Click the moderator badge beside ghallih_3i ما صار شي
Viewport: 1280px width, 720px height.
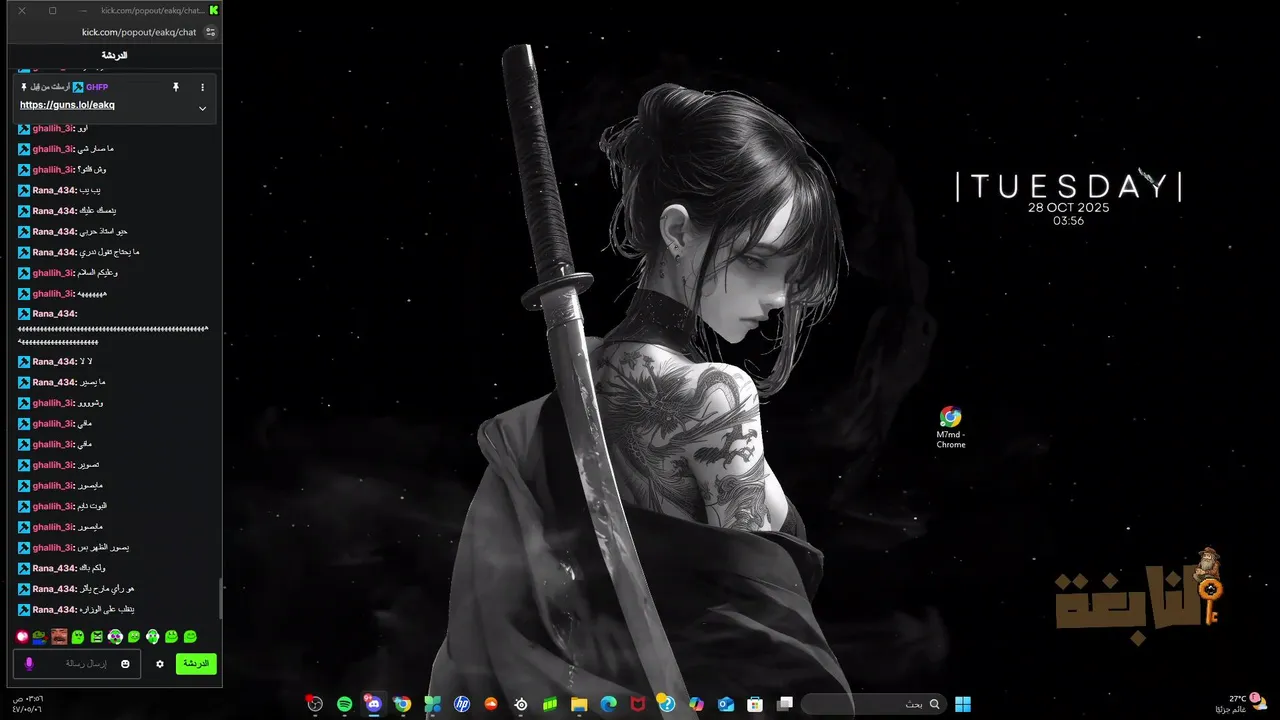(24, 149)
